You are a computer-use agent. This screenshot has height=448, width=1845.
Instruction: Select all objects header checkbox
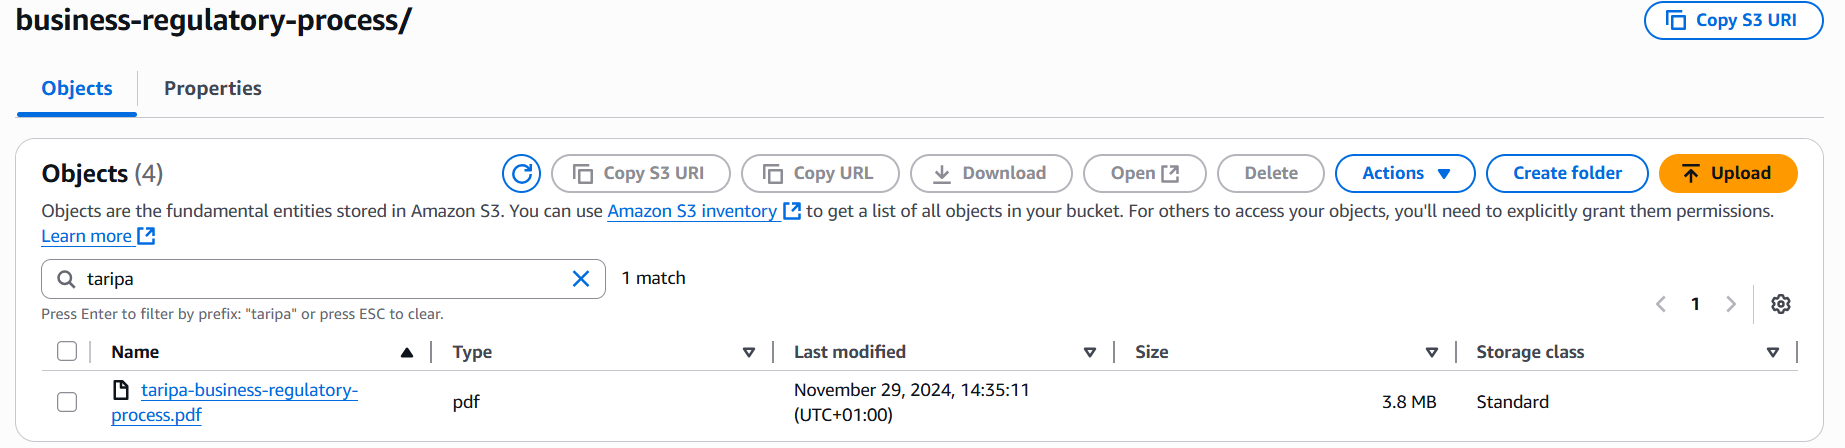tap(67, 351)
